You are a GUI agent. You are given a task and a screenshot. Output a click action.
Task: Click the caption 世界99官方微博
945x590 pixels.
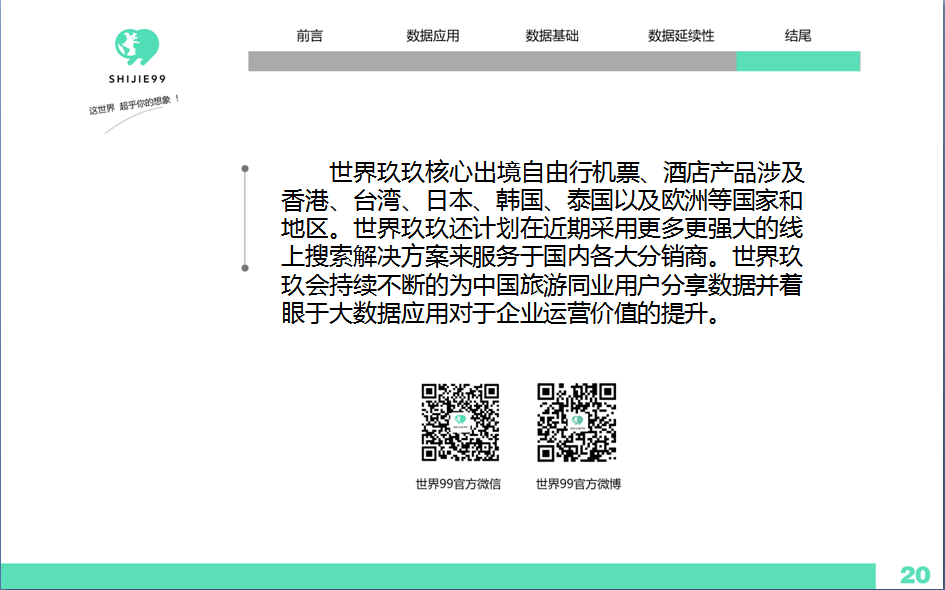[578, 484]
